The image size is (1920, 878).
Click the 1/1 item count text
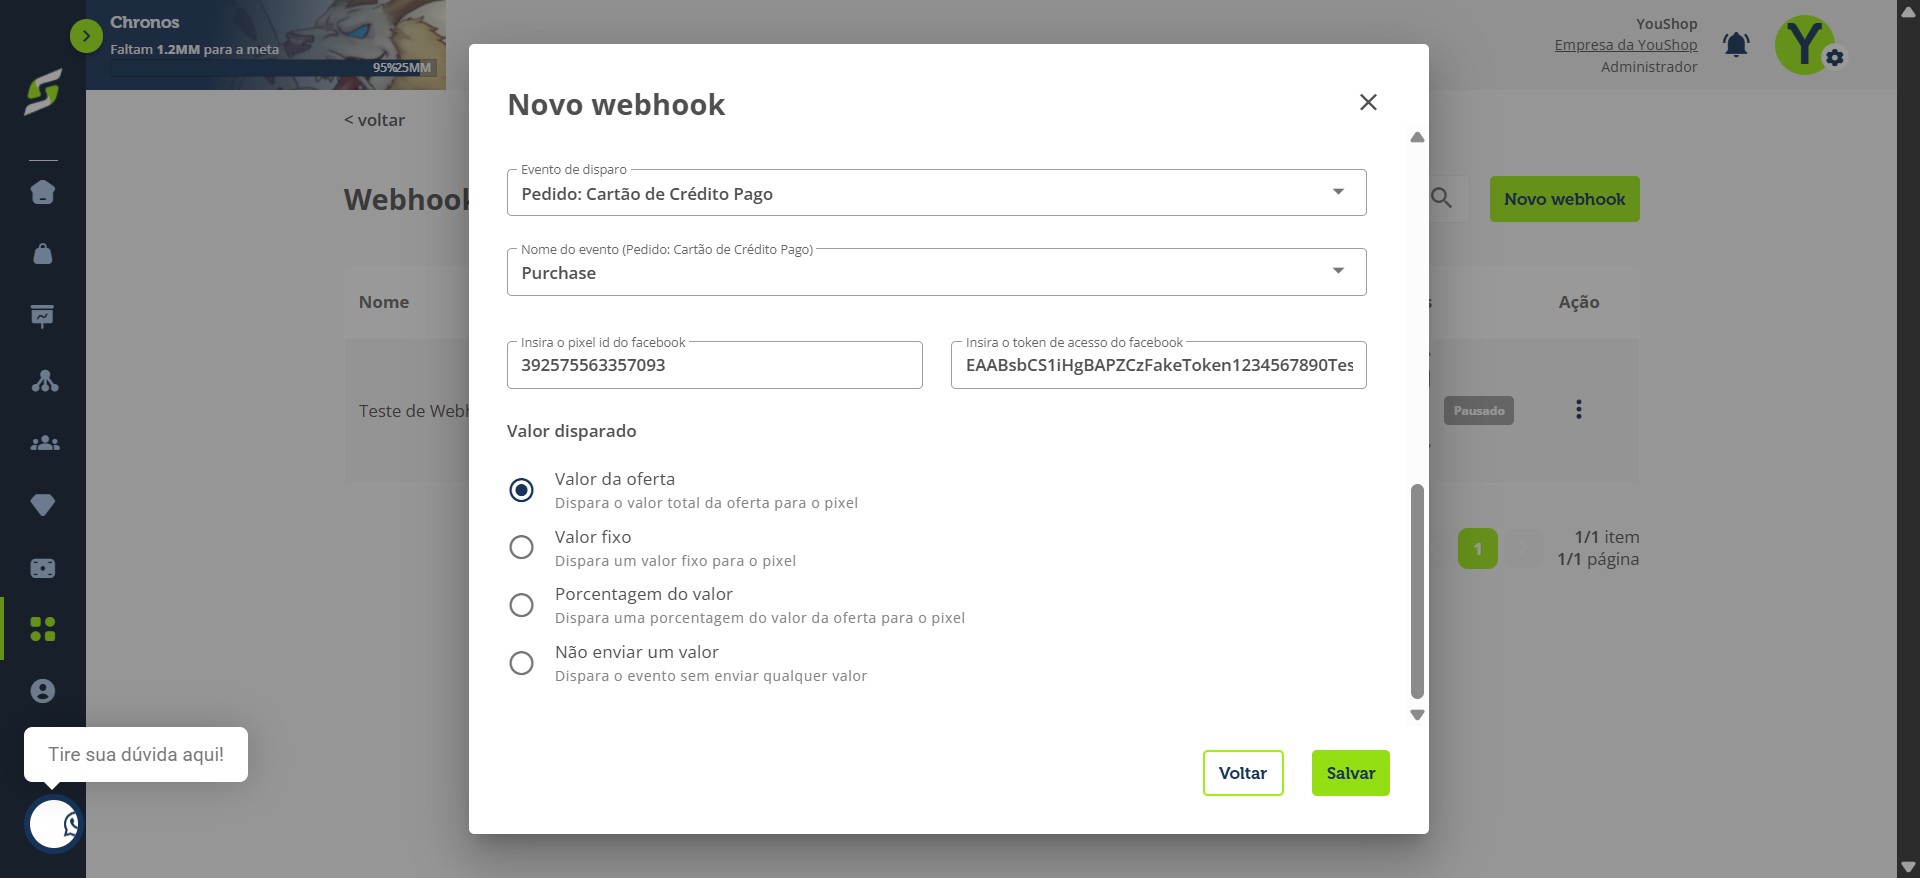[x=1607, y=537]
